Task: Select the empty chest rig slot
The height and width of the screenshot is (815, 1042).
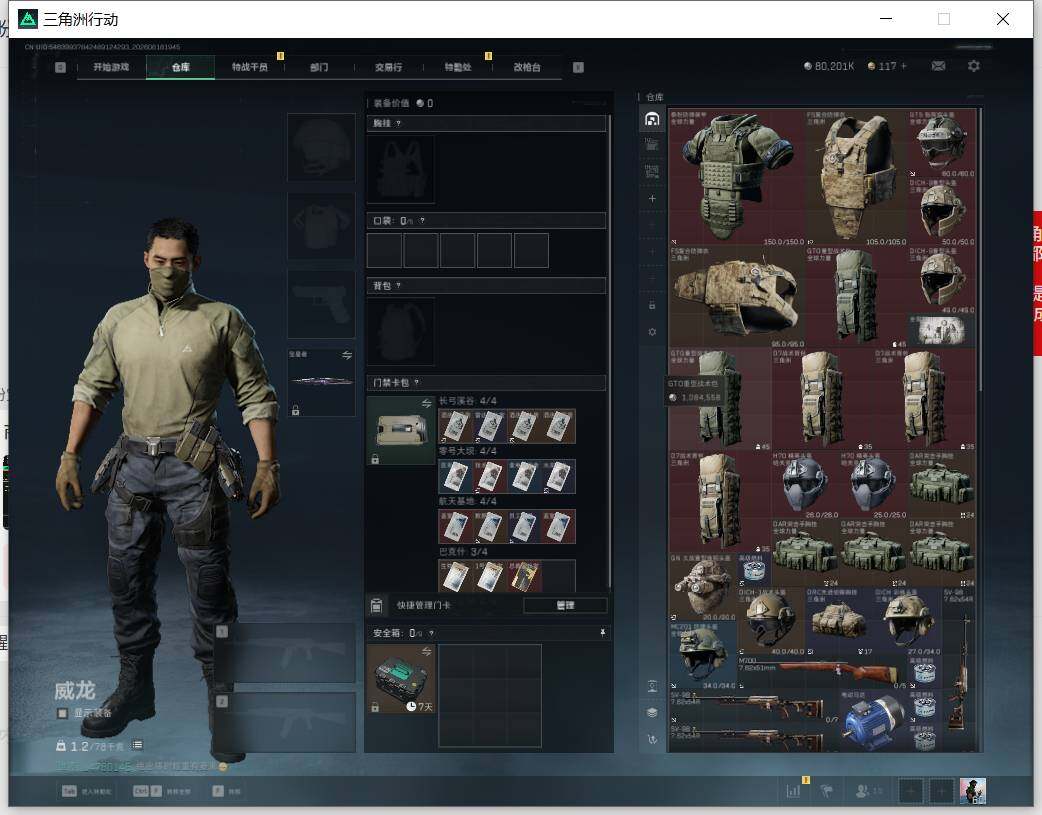Action: coord(401,170)
